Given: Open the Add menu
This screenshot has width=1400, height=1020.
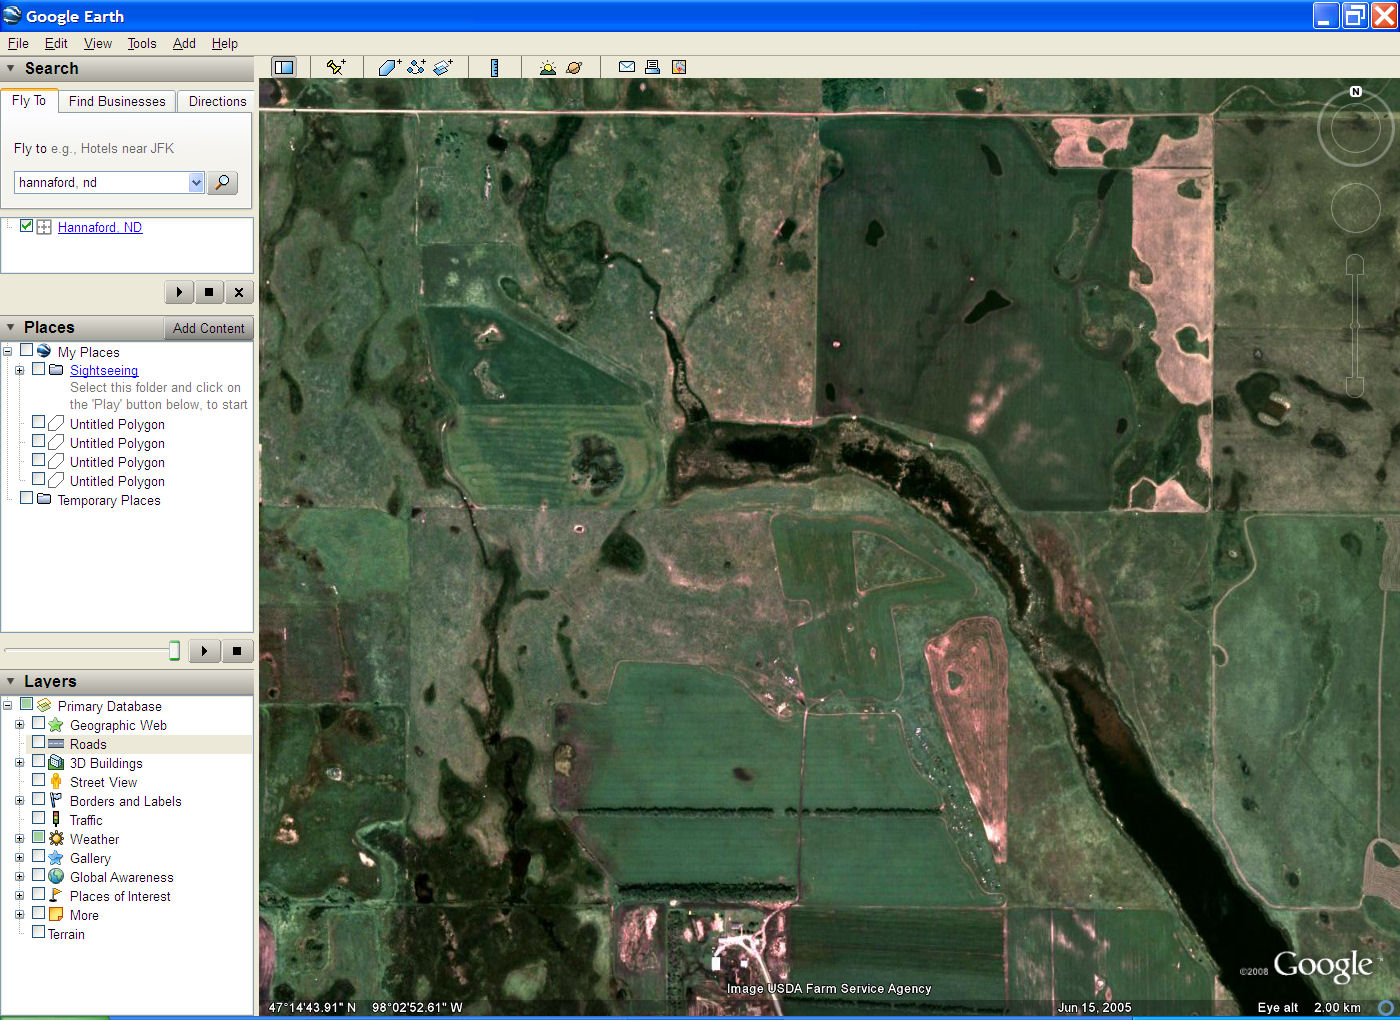Looking at the screenshot, I should click(184, 43).
